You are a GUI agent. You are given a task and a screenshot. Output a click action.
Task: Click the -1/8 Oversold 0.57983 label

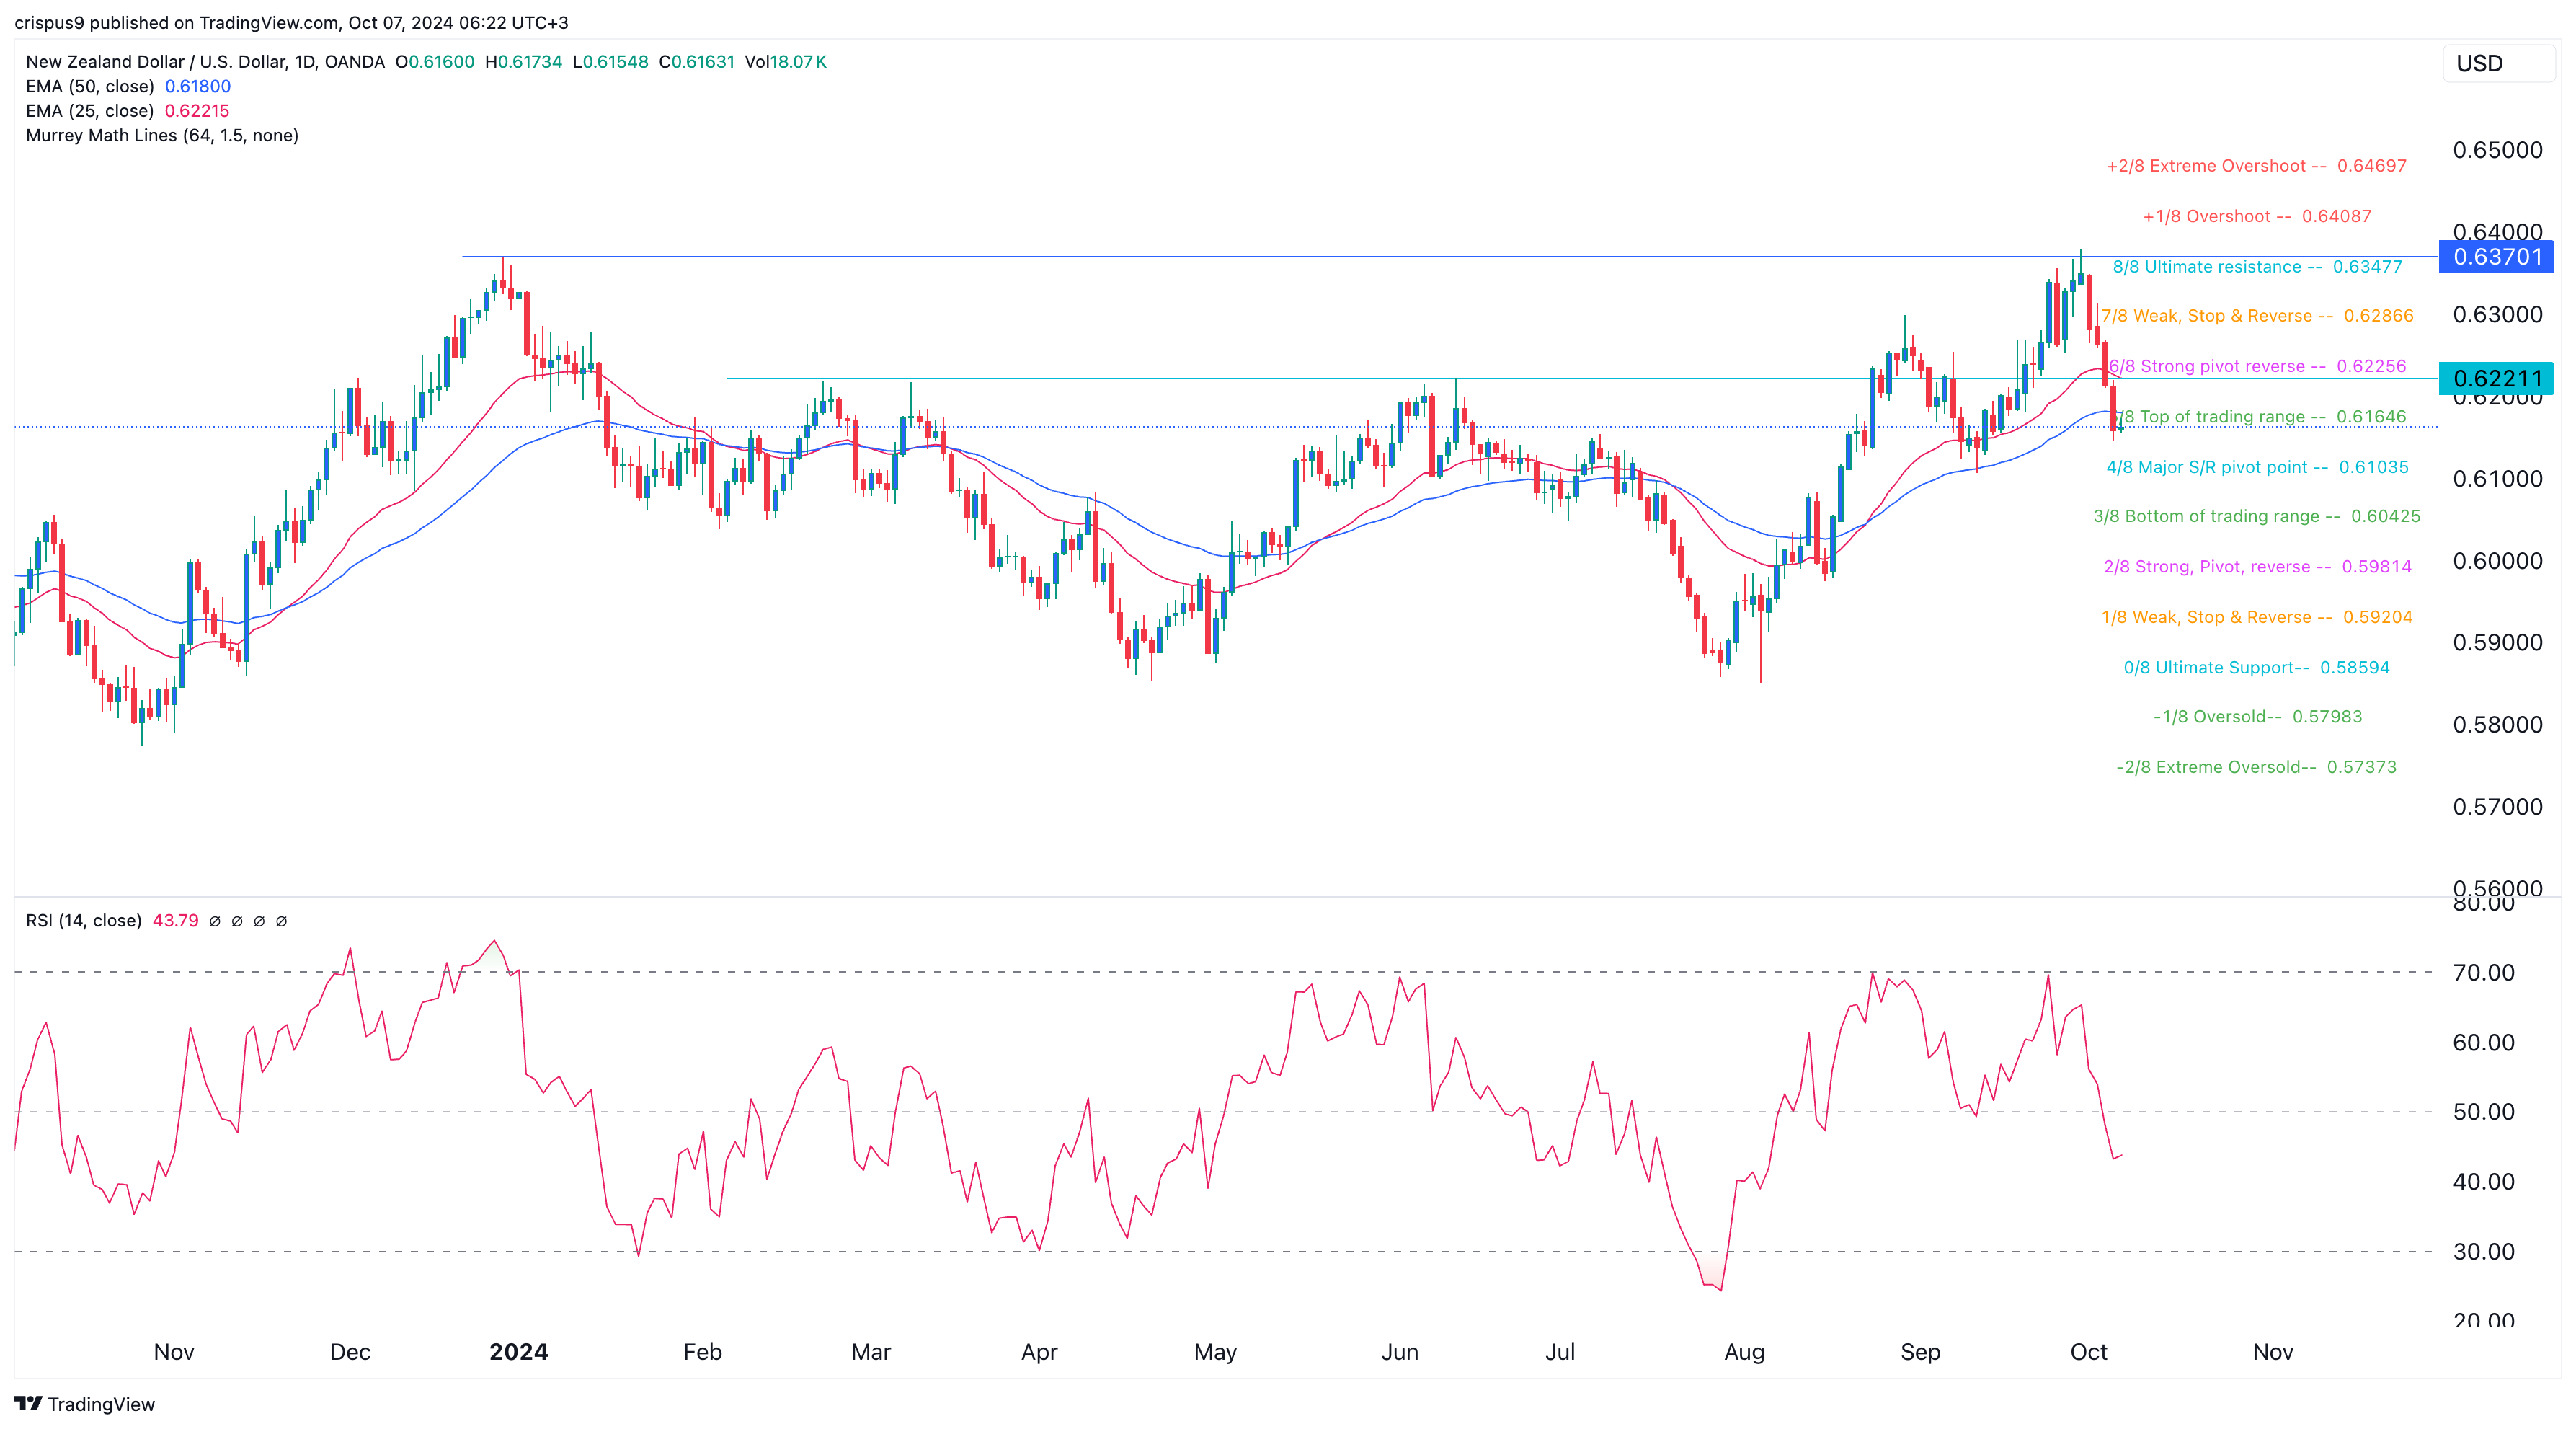[2257, 716]
